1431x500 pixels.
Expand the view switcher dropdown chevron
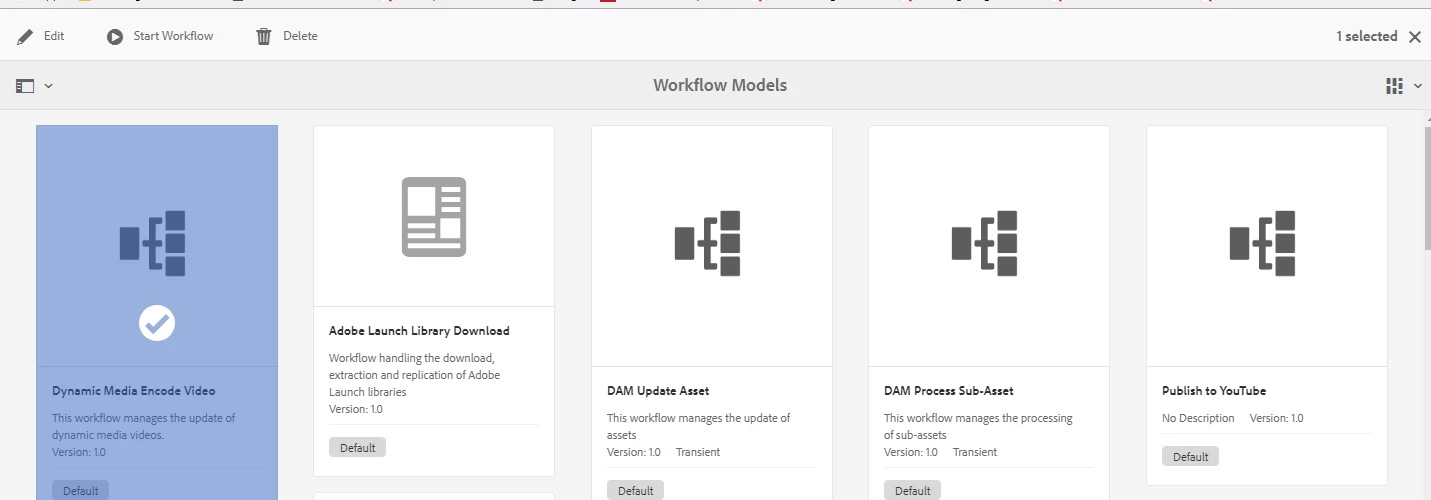[x=1418, y=86]
